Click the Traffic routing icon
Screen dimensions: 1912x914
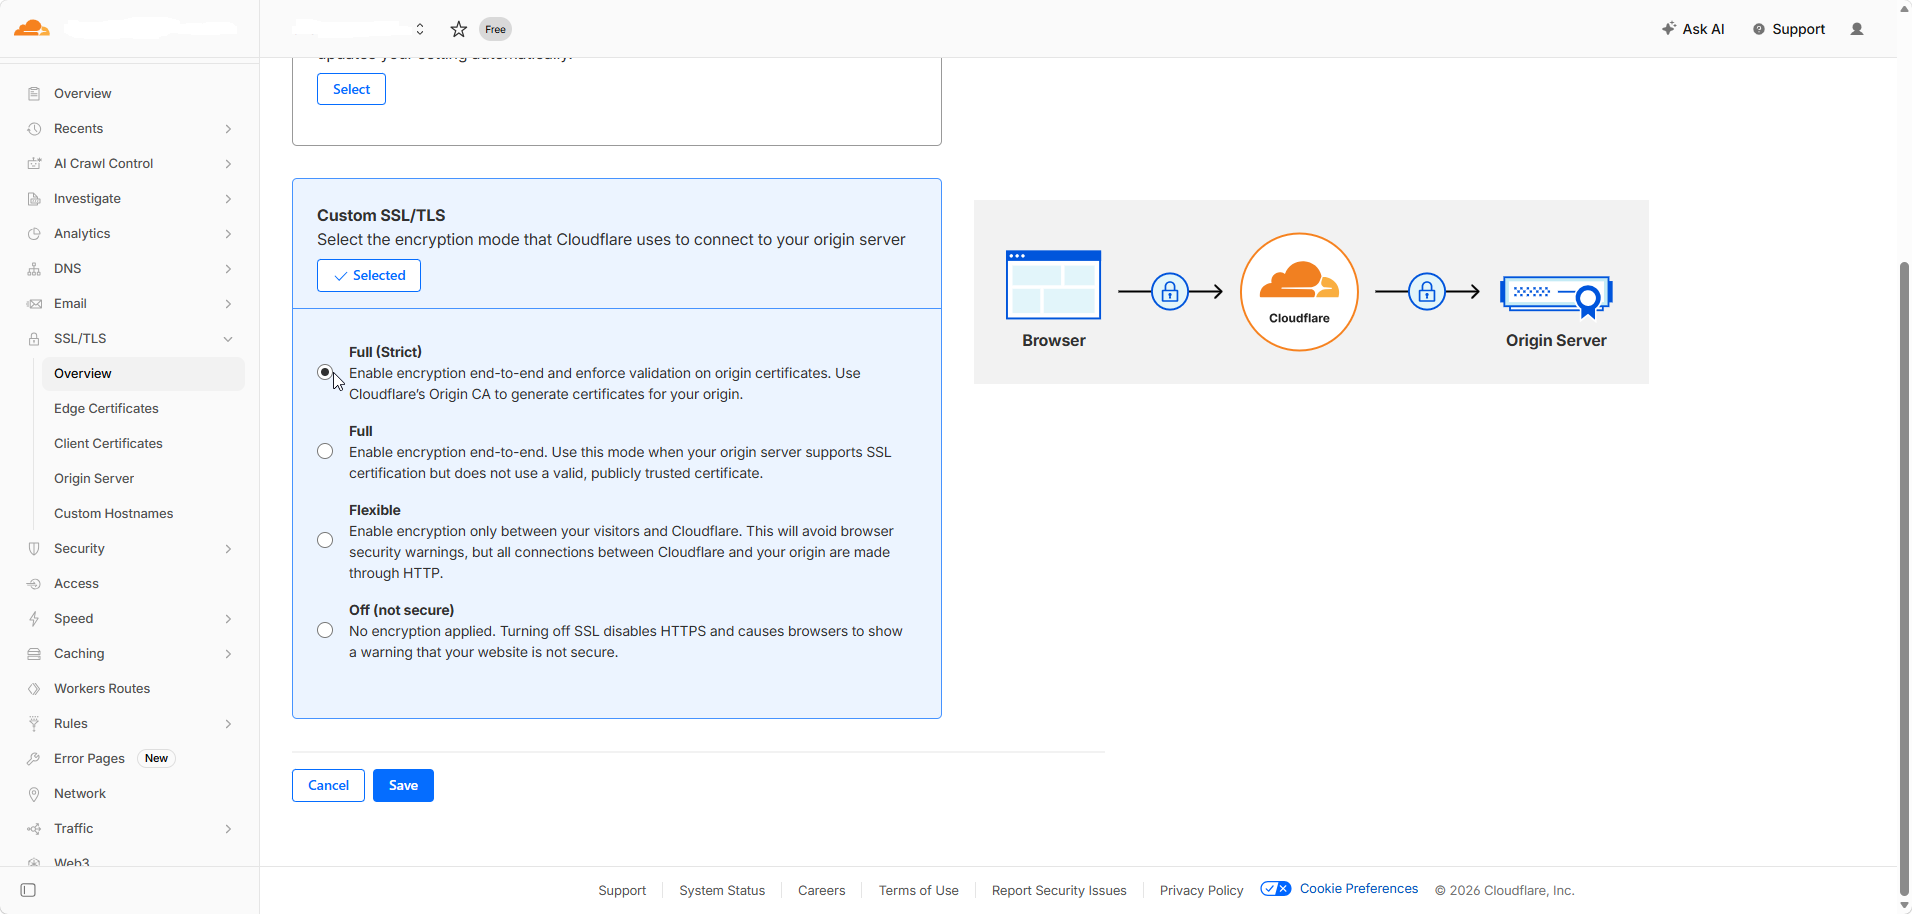pos(34,829)
